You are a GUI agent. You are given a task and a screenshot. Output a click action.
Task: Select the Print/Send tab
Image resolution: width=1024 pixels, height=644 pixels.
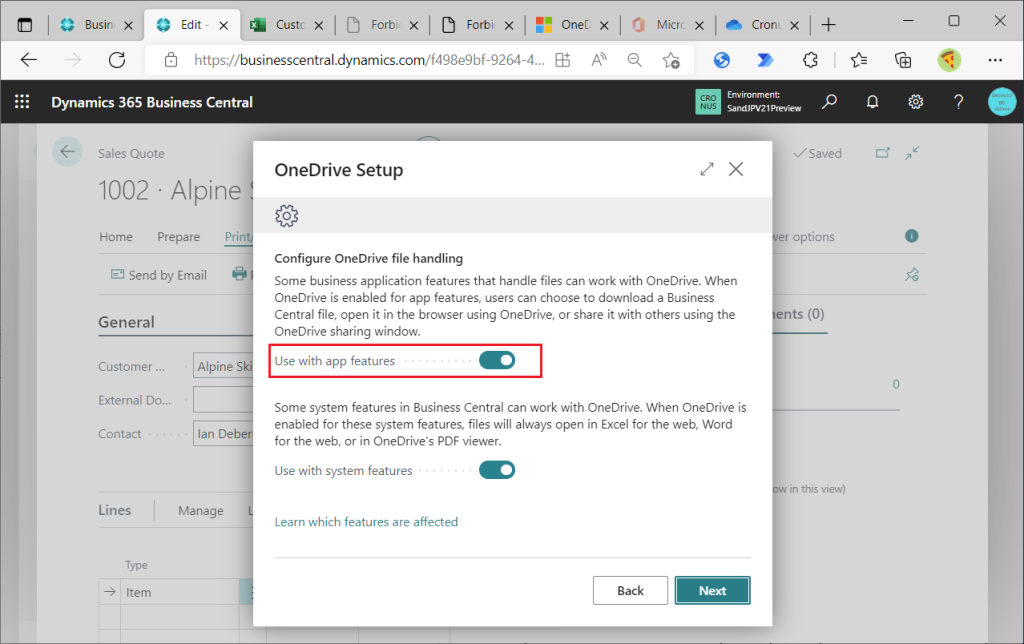pos(238,236)
